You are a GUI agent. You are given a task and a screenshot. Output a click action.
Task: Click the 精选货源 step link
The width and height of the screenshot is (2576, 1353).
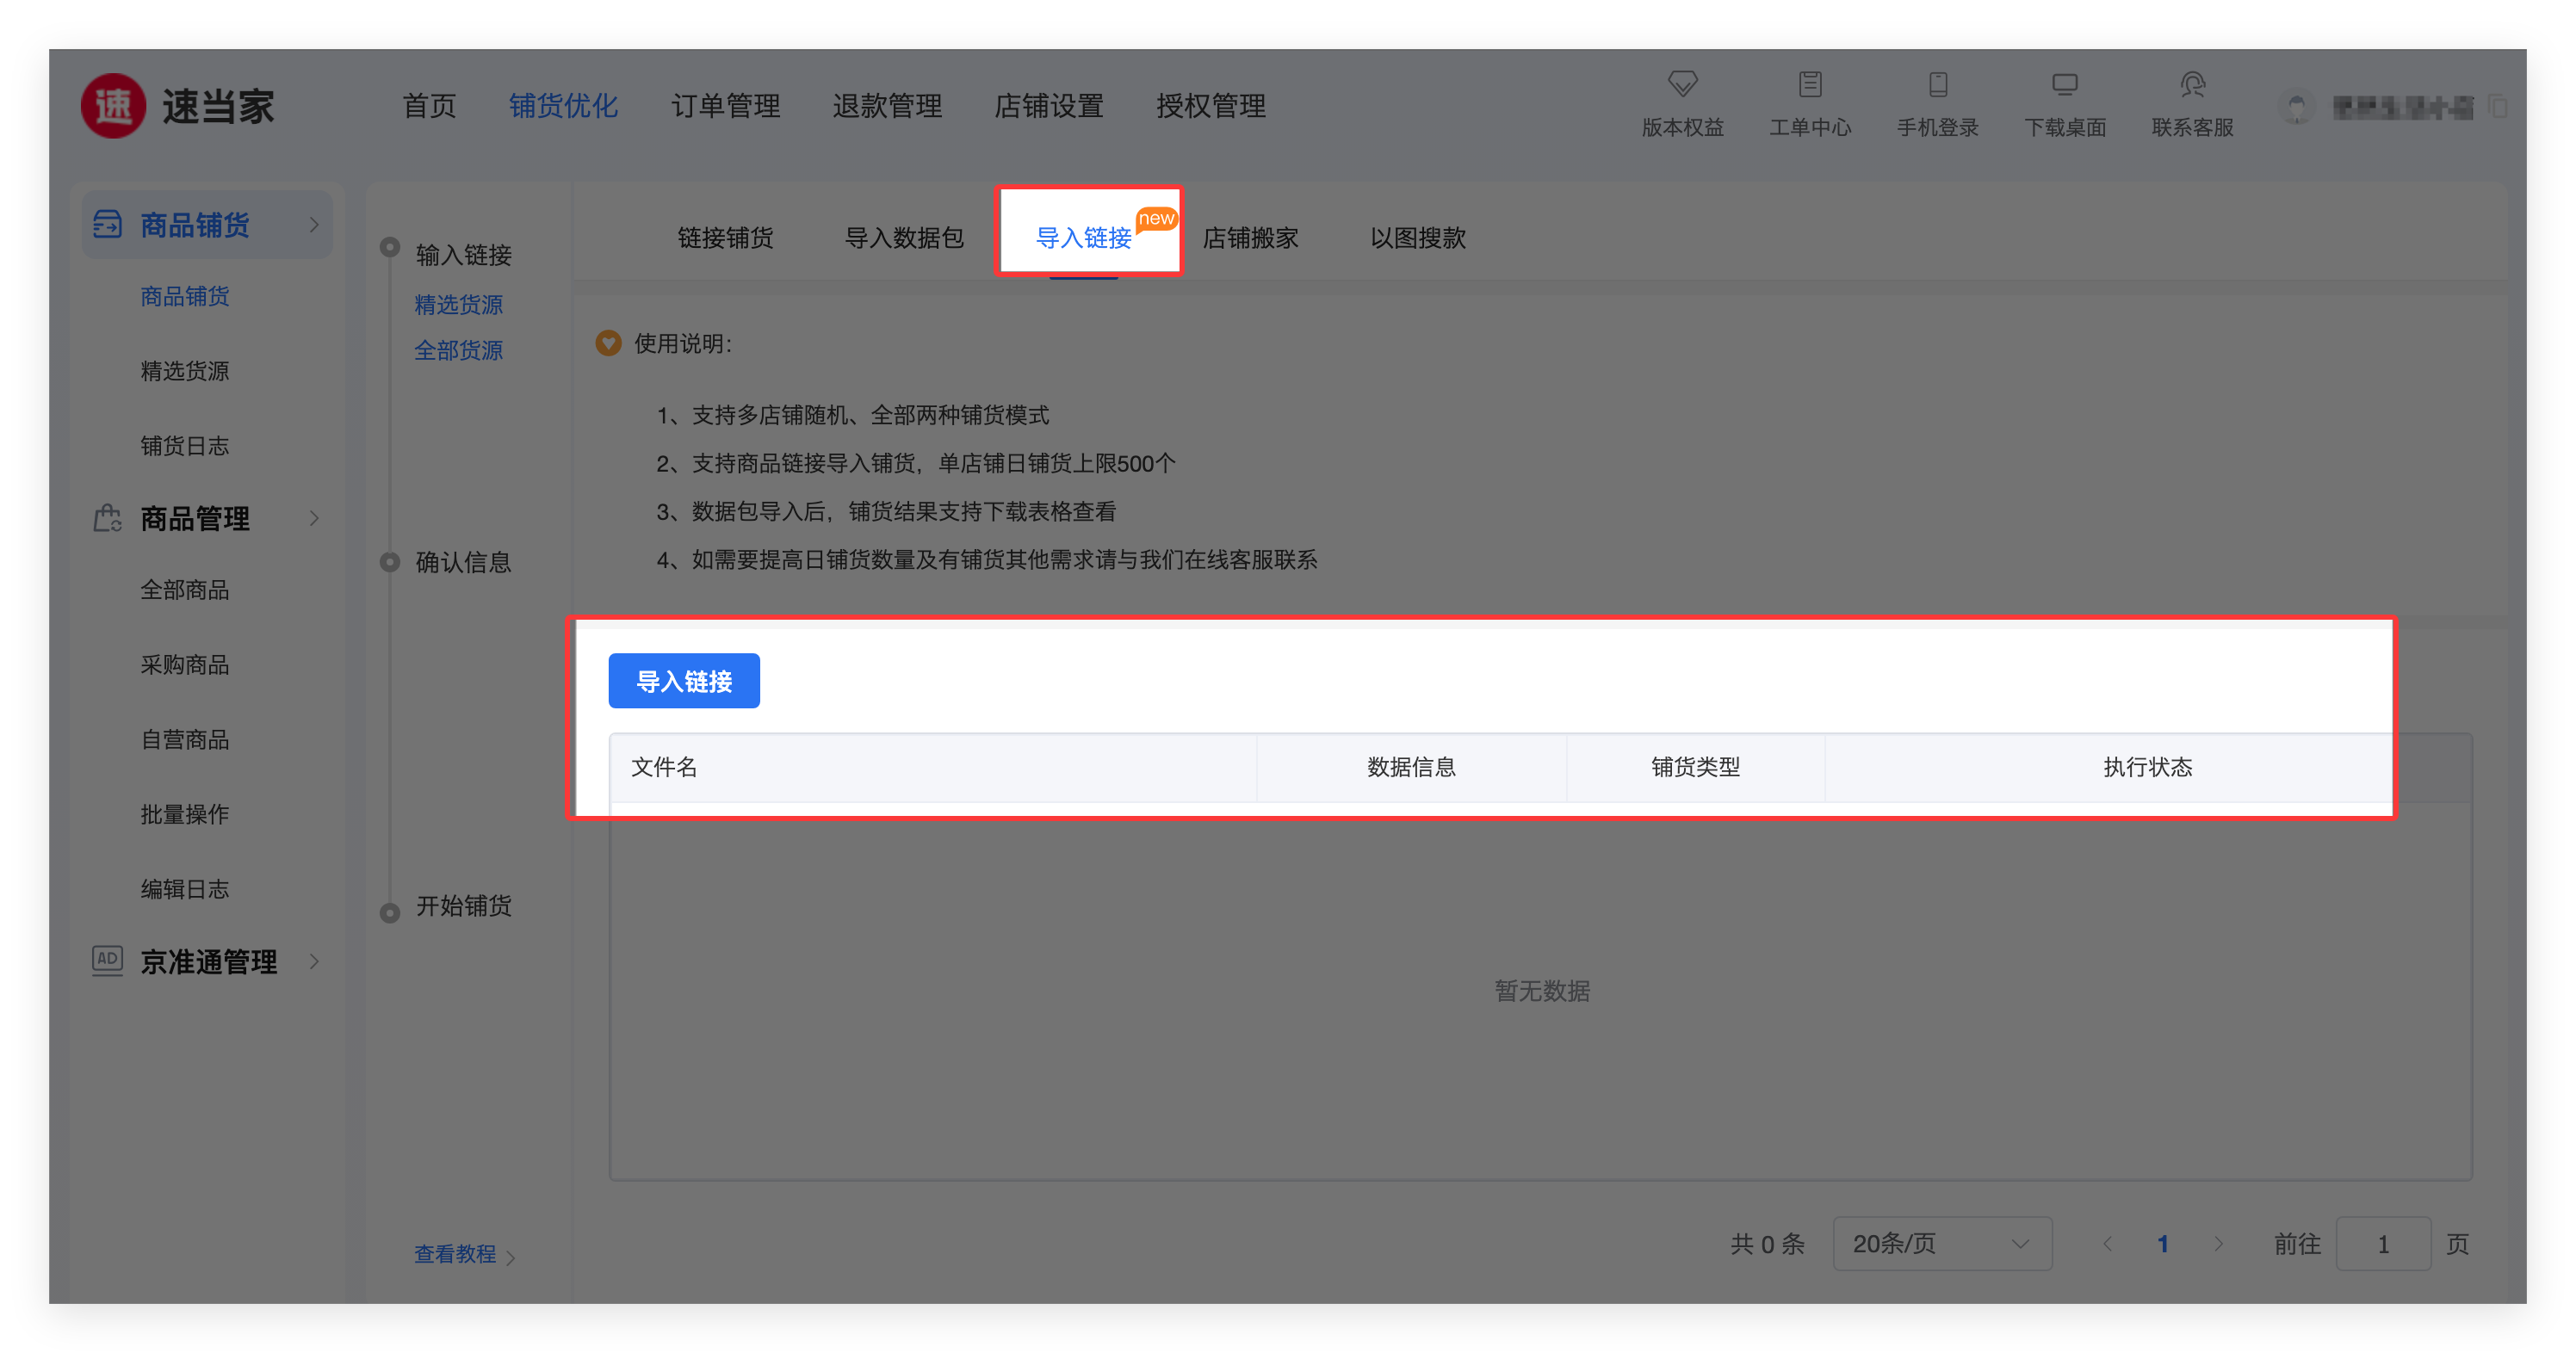click(x=458, y=305)
